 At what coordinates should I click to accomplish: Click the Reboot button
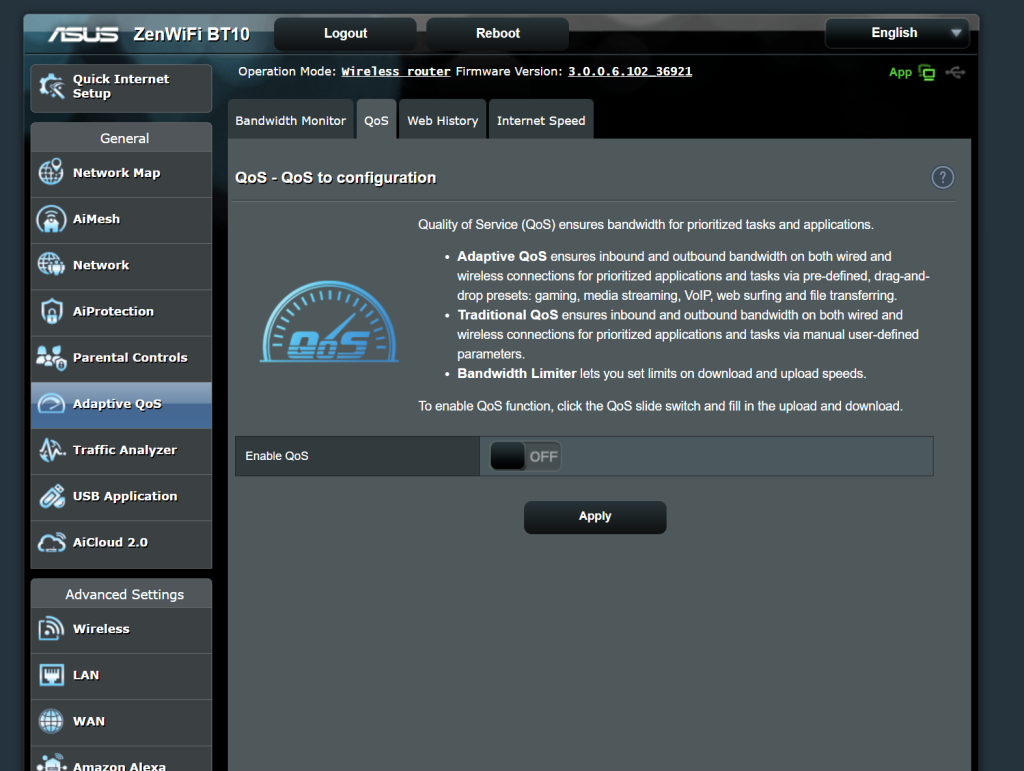[x=497, y=34]
